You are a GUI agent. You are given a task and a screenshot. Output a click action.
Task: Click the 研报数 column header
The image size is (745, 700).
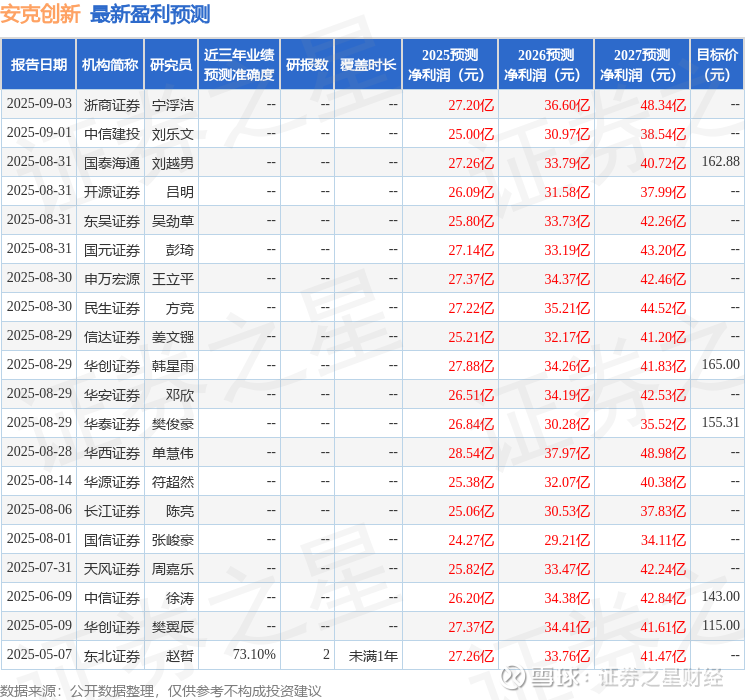coord(307,65)
